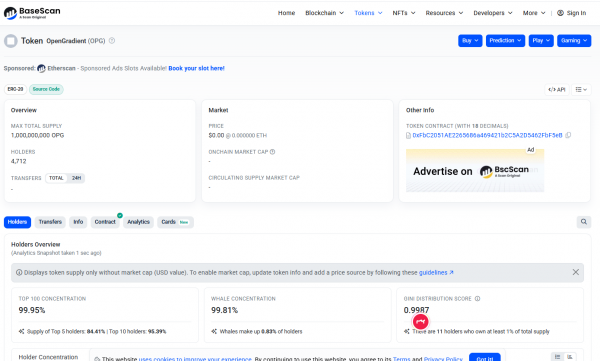The image size is (600, 361).
Task: Expand the NFTs menu
Action: 404,13
